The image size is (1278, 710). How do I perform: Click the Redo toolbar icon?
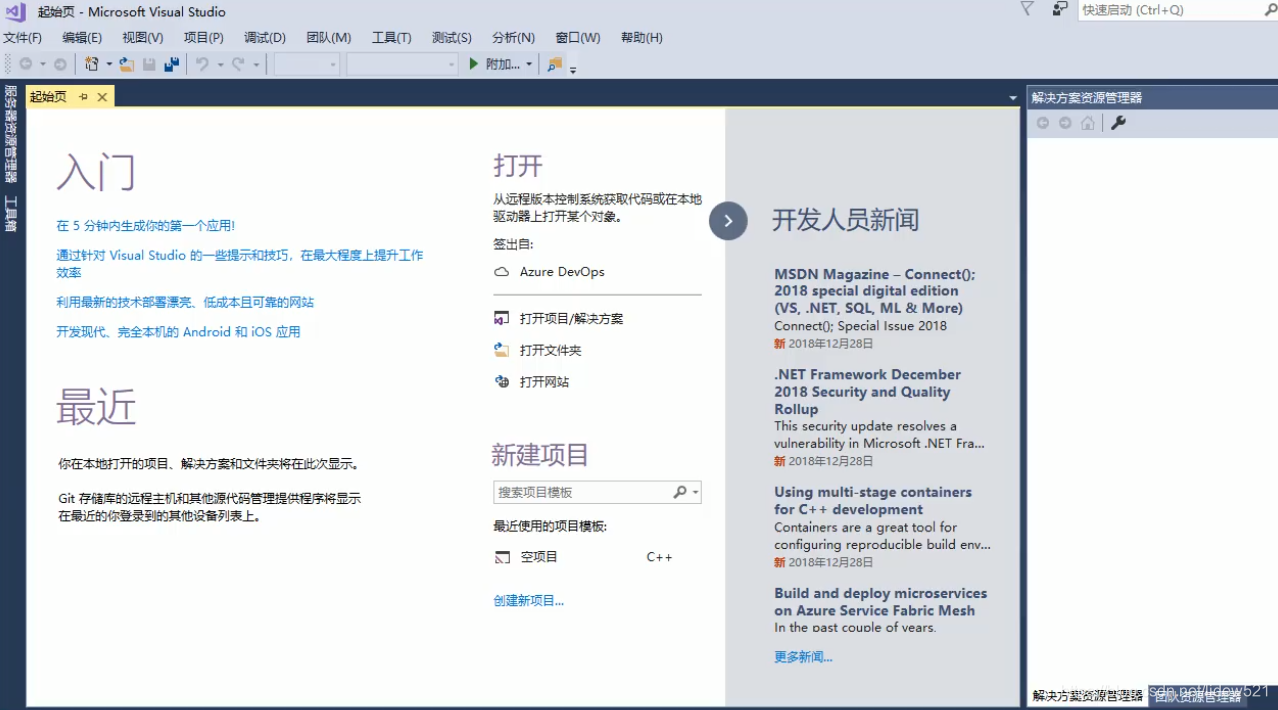pos(238,64)
